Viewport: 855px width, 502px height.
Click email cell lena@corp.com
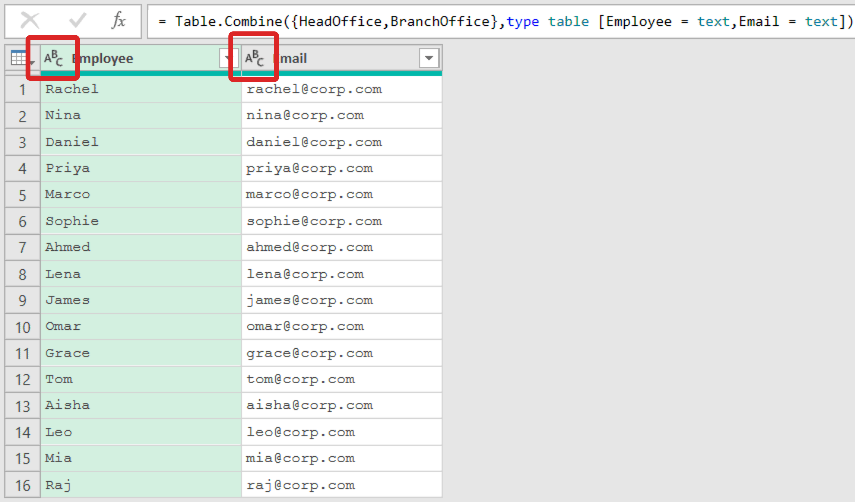[x=341, y=274]
